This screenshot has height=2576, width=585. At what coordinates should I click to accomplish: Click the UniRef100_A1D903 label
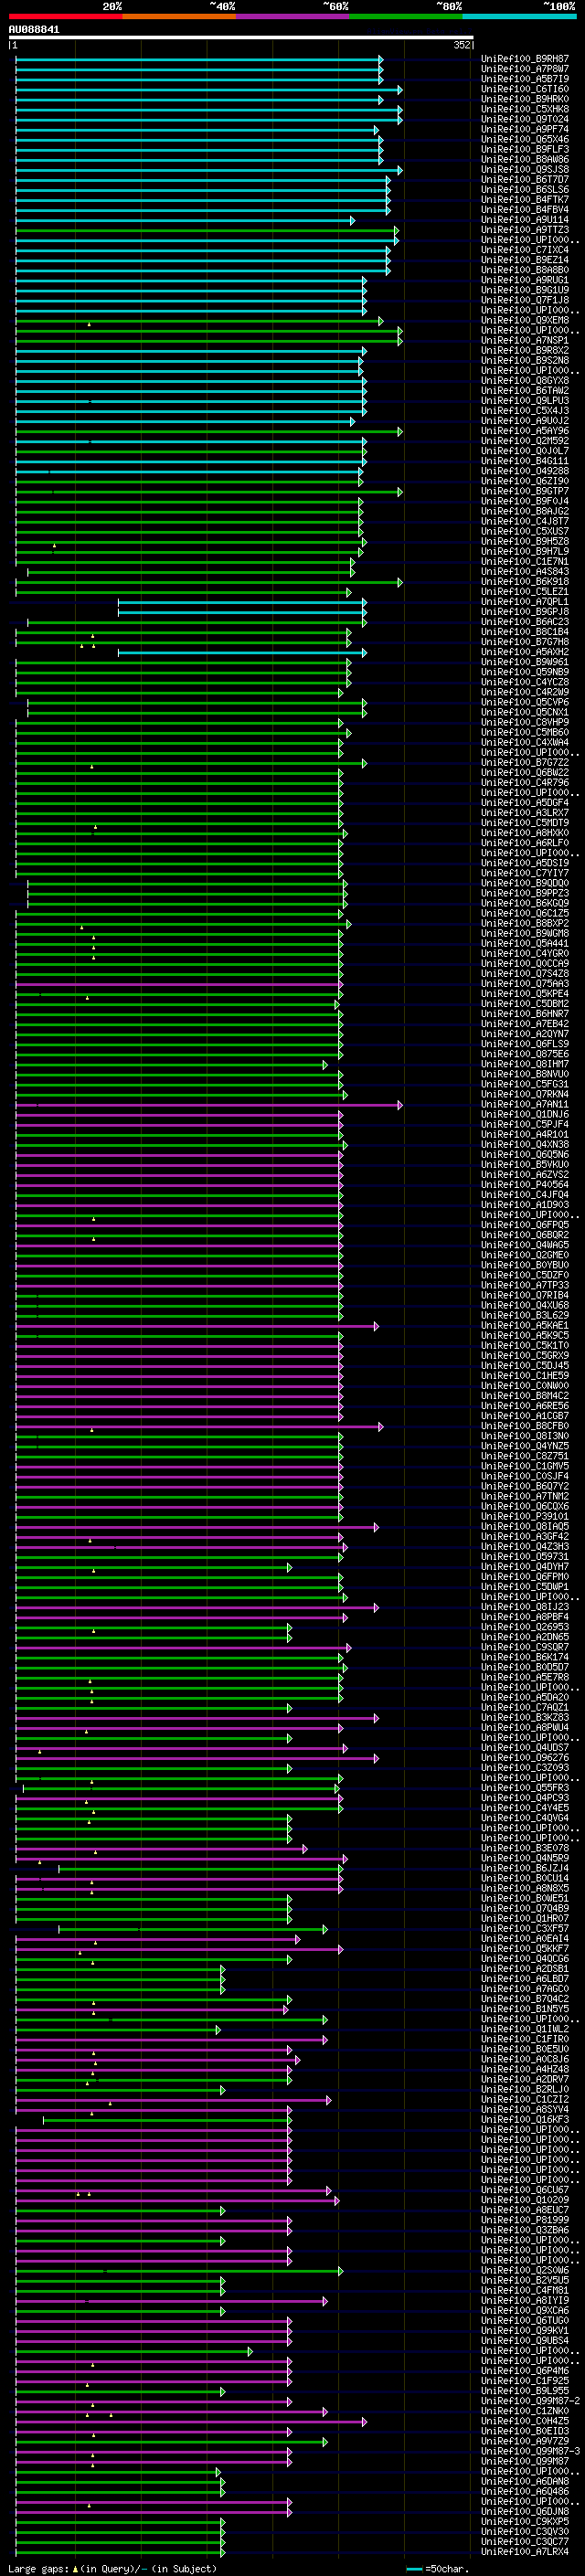[525, 1205]
